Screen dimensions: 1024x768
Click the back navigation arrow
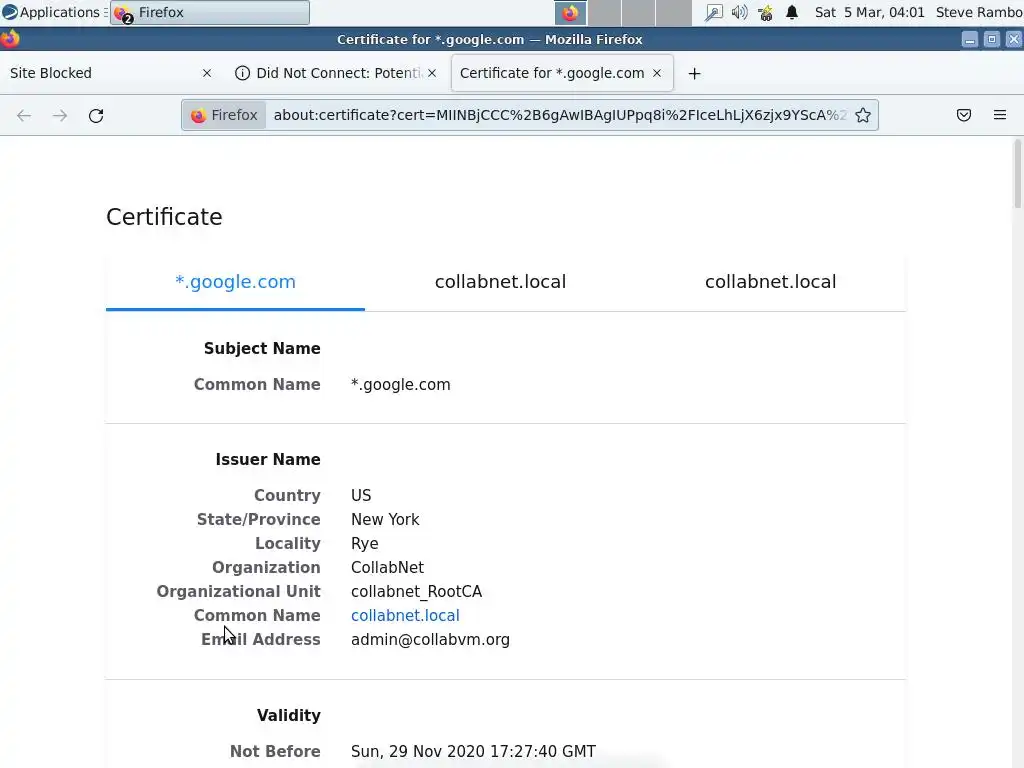pyautogui.click(x=24, y=116)
